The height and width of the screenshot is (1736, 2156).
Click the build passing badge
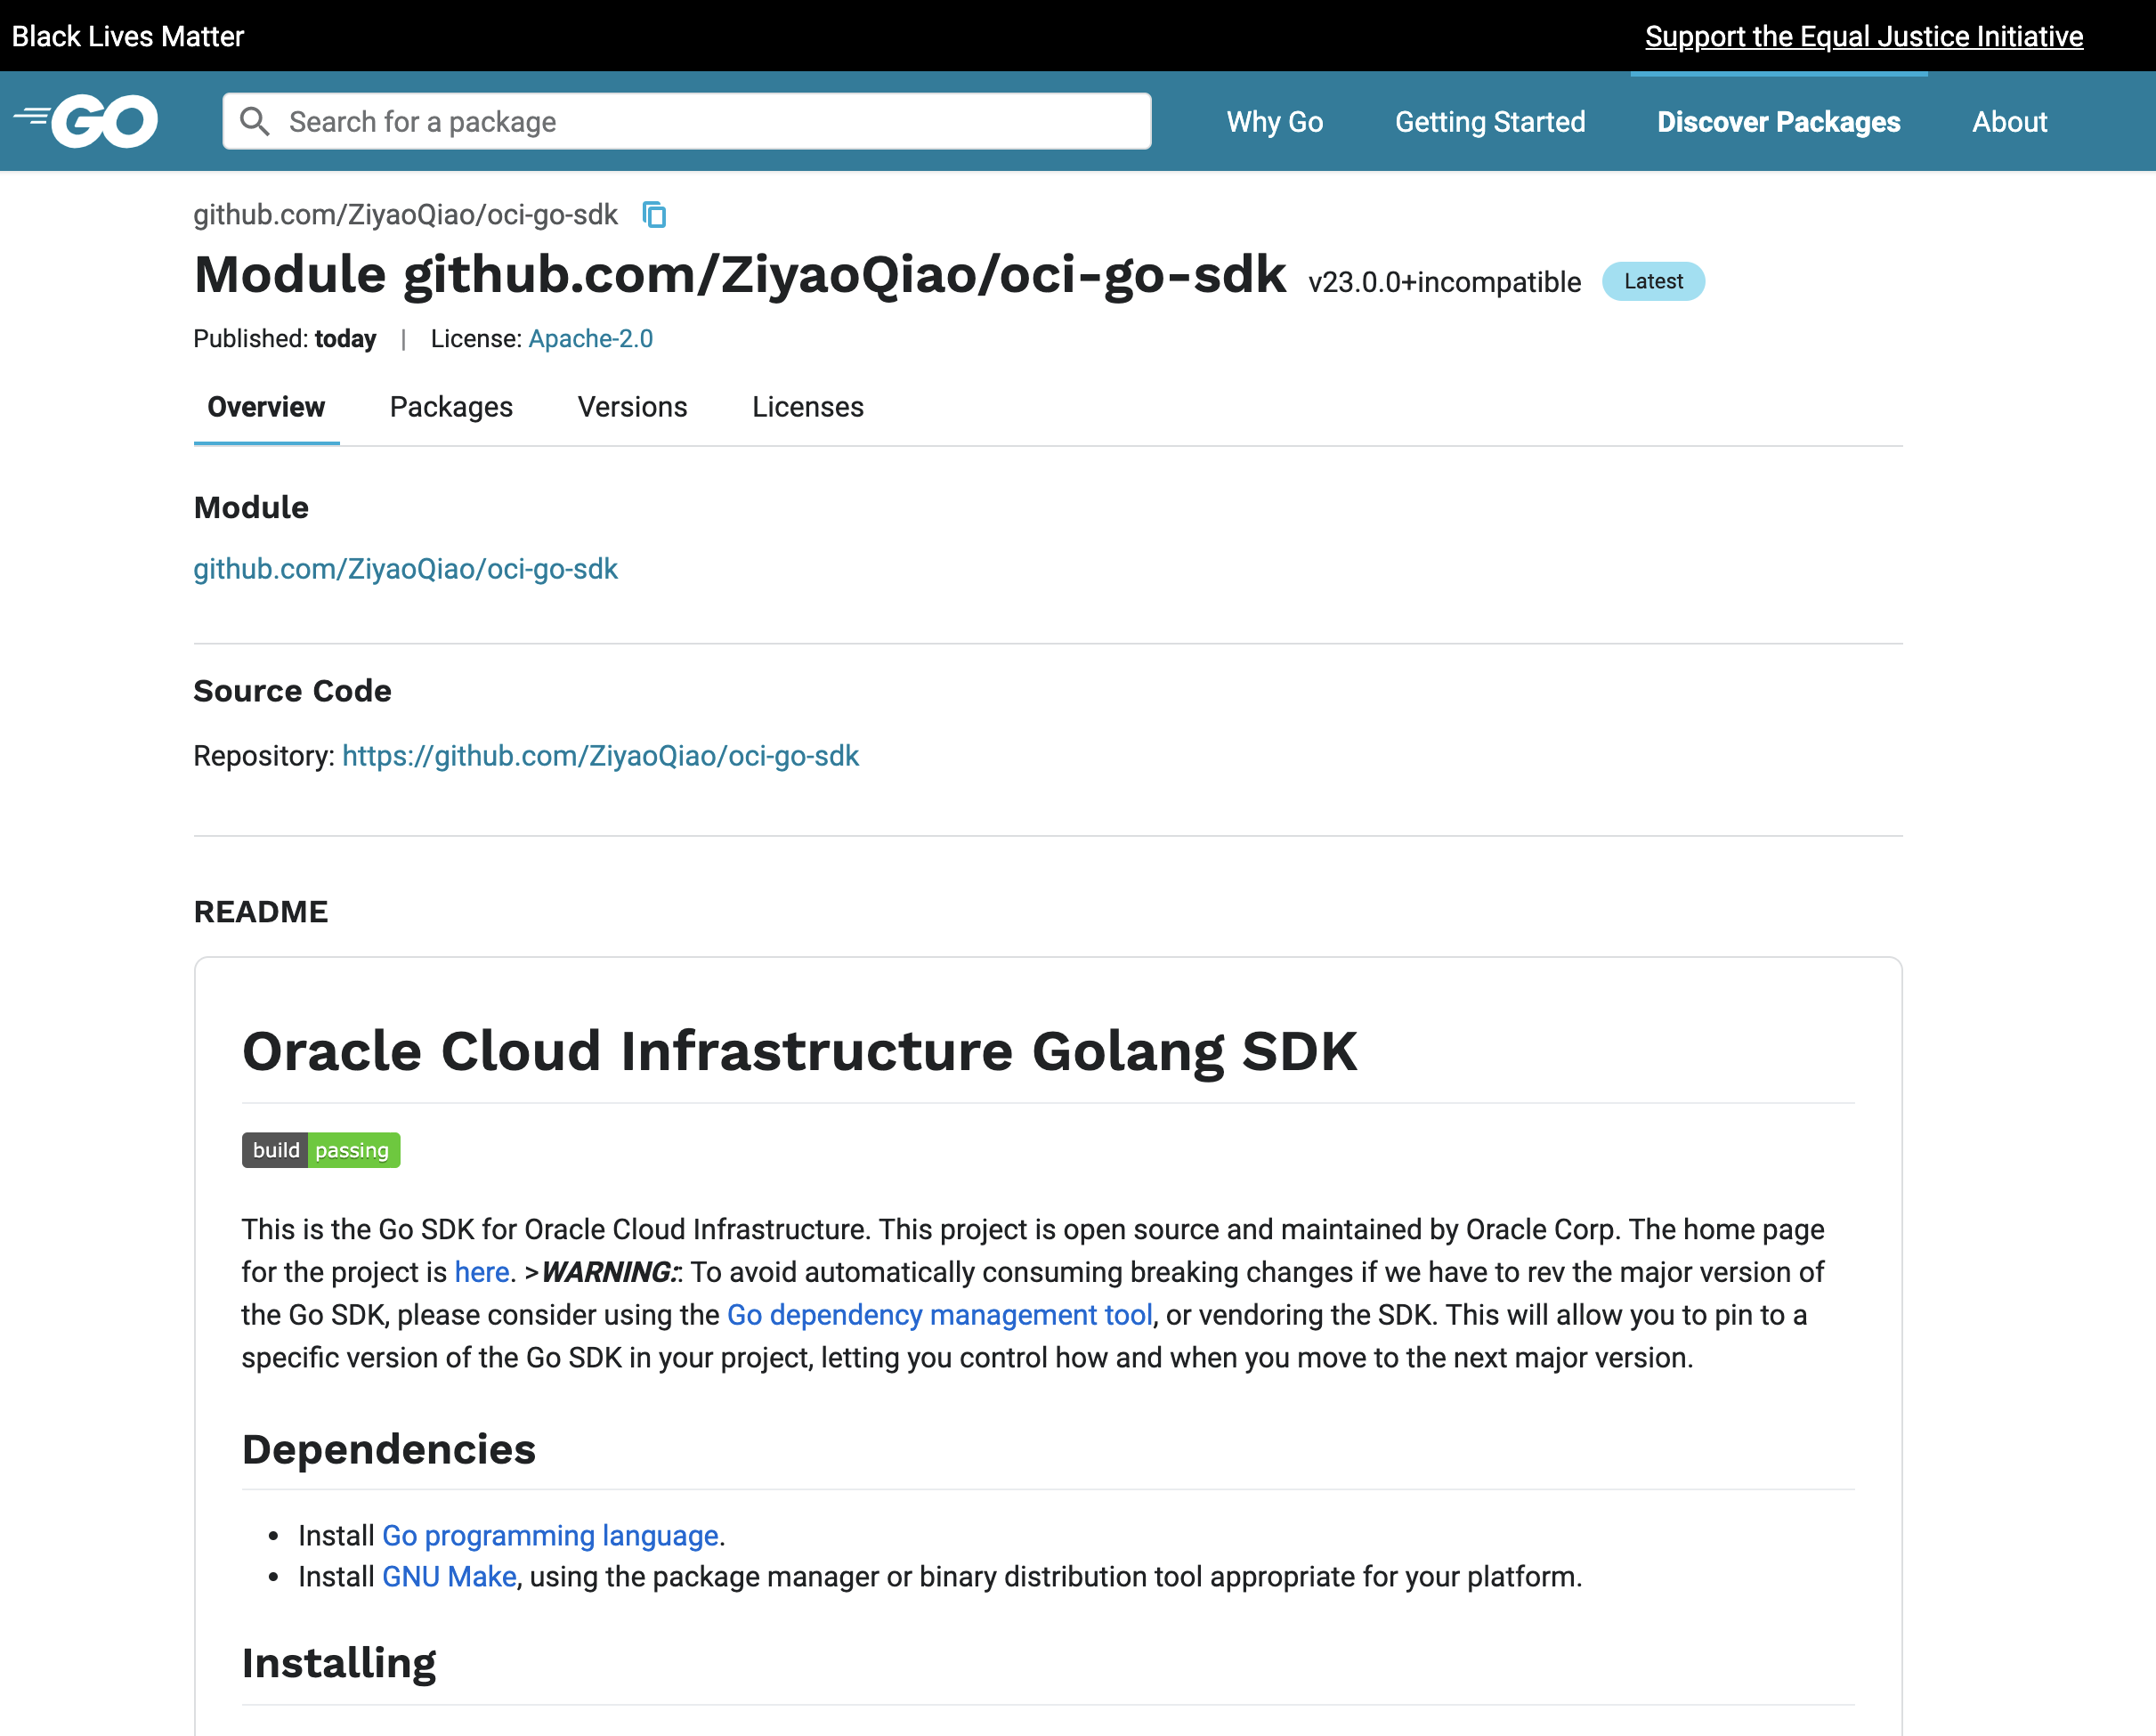(x=321, y=1150)
